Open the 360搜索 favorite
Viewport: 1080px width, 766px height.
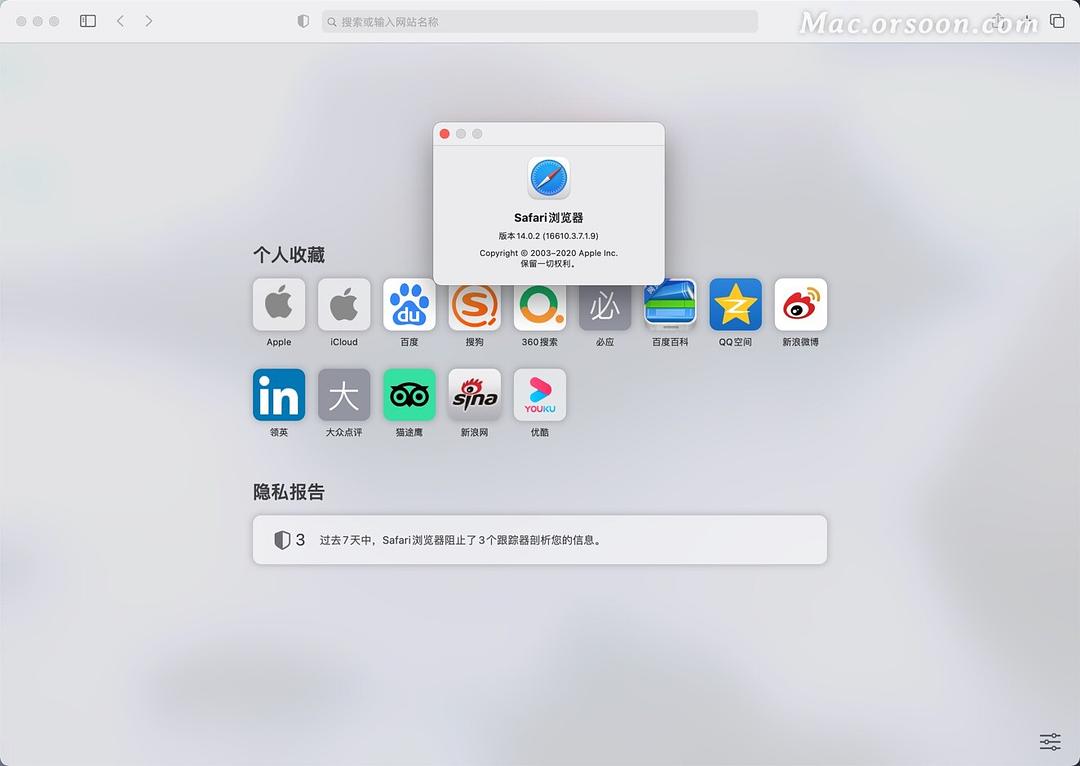click(x=539, y=307)
